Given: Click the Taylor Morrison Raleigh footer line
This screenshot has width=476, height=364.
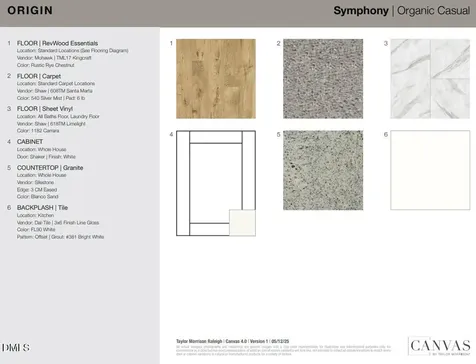Looking at the screenshot, I should click(232, 341).
